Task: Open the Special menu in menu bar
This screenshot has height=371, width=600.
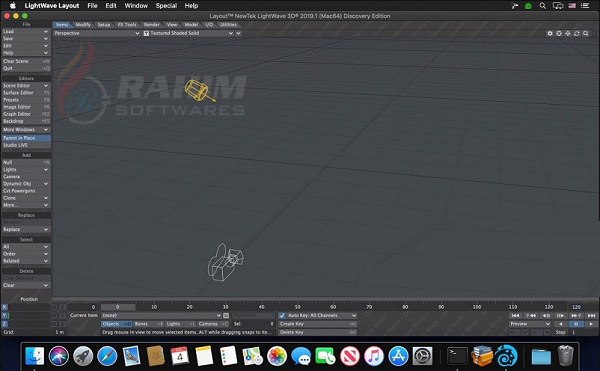Action: (166, 6)
